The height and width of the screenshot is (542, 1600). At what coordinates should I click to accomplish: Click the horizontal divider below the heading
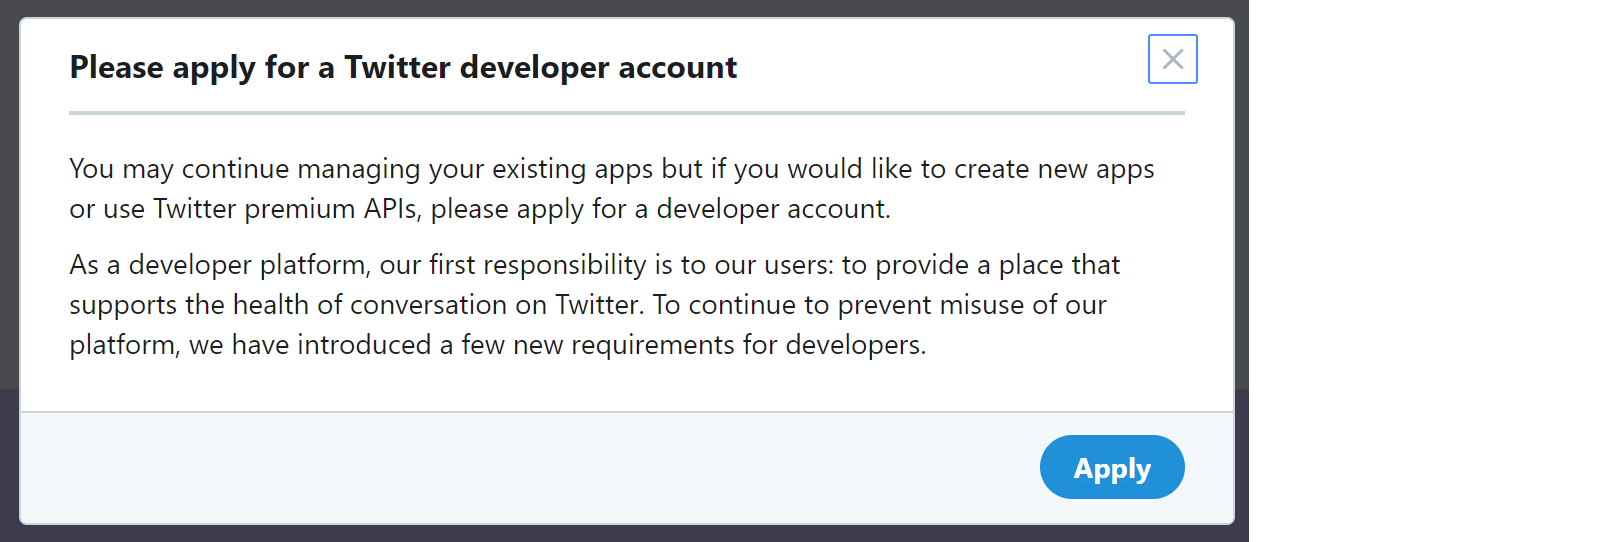coord(626,113)
